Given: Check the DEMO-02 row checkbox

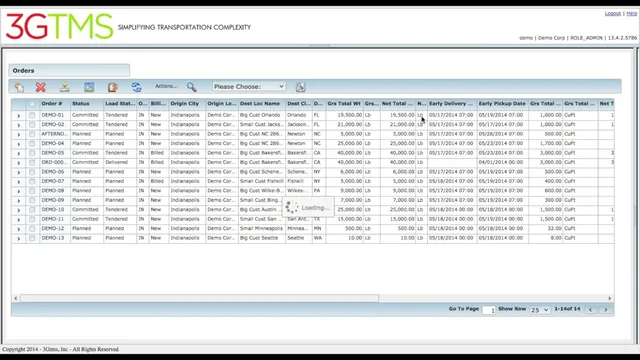Looking at the screenshot, I should 32,124.
